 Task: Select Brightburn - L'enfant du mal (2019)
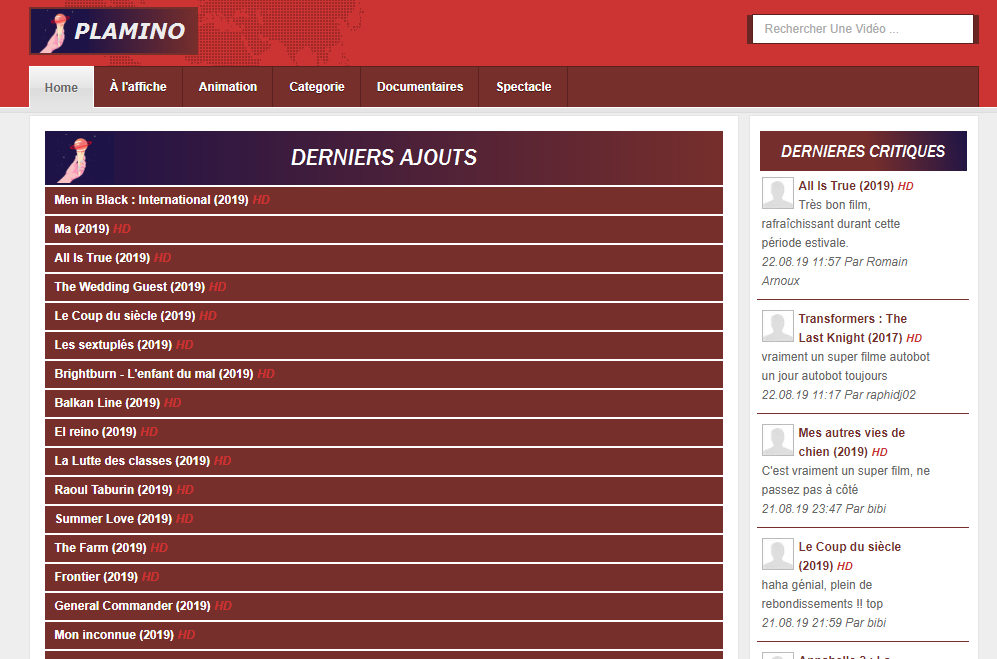click(x=384, y=374)
